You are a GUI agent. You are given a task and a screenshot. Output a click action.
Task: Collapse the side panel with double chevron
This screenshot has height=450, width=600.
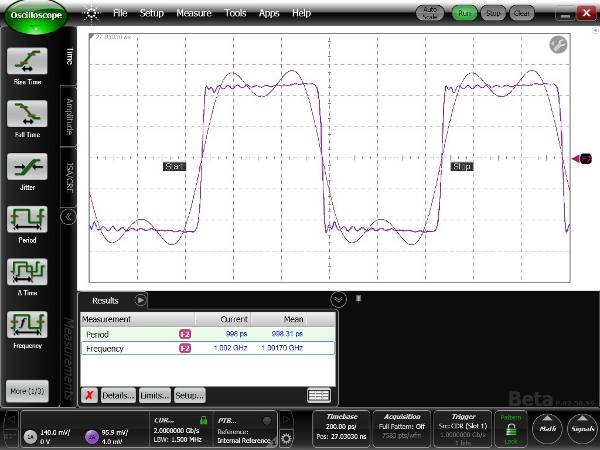click(x=69, y=215)
